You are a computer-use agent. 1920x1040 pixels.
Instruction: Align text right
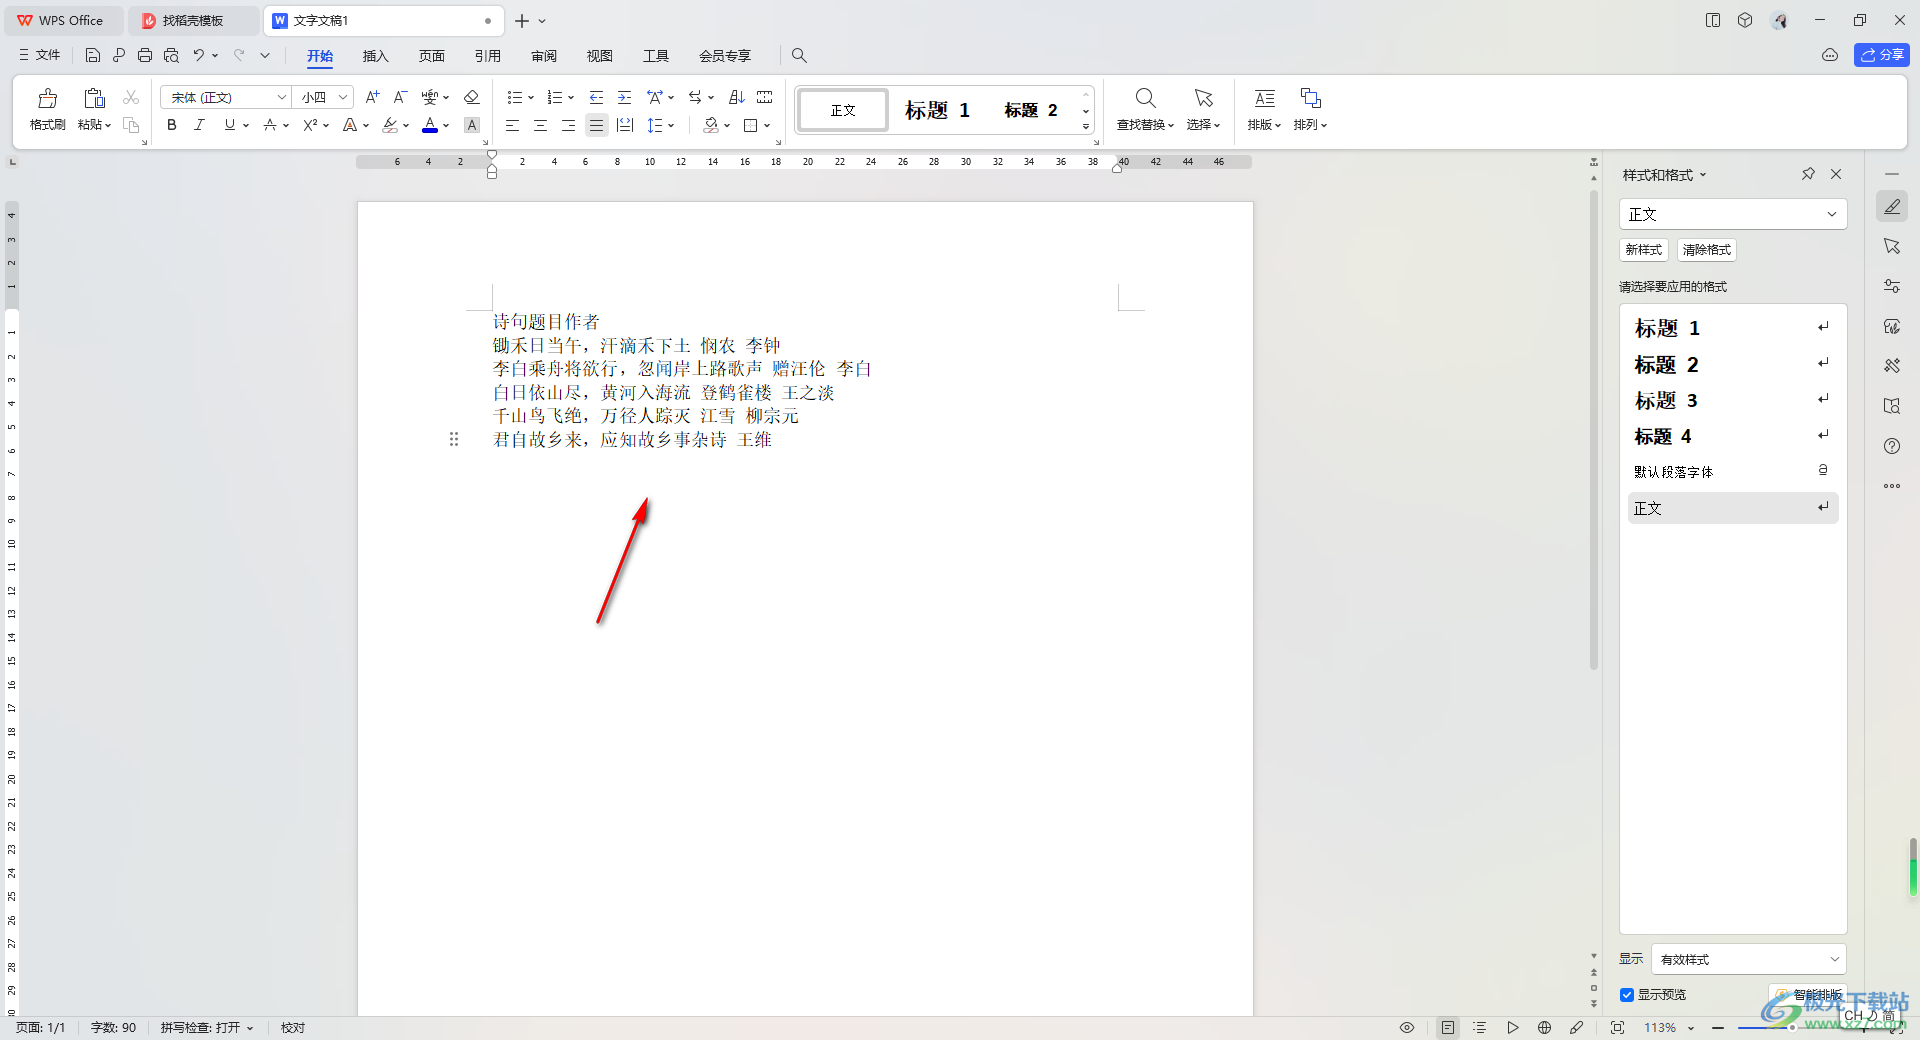568,125
